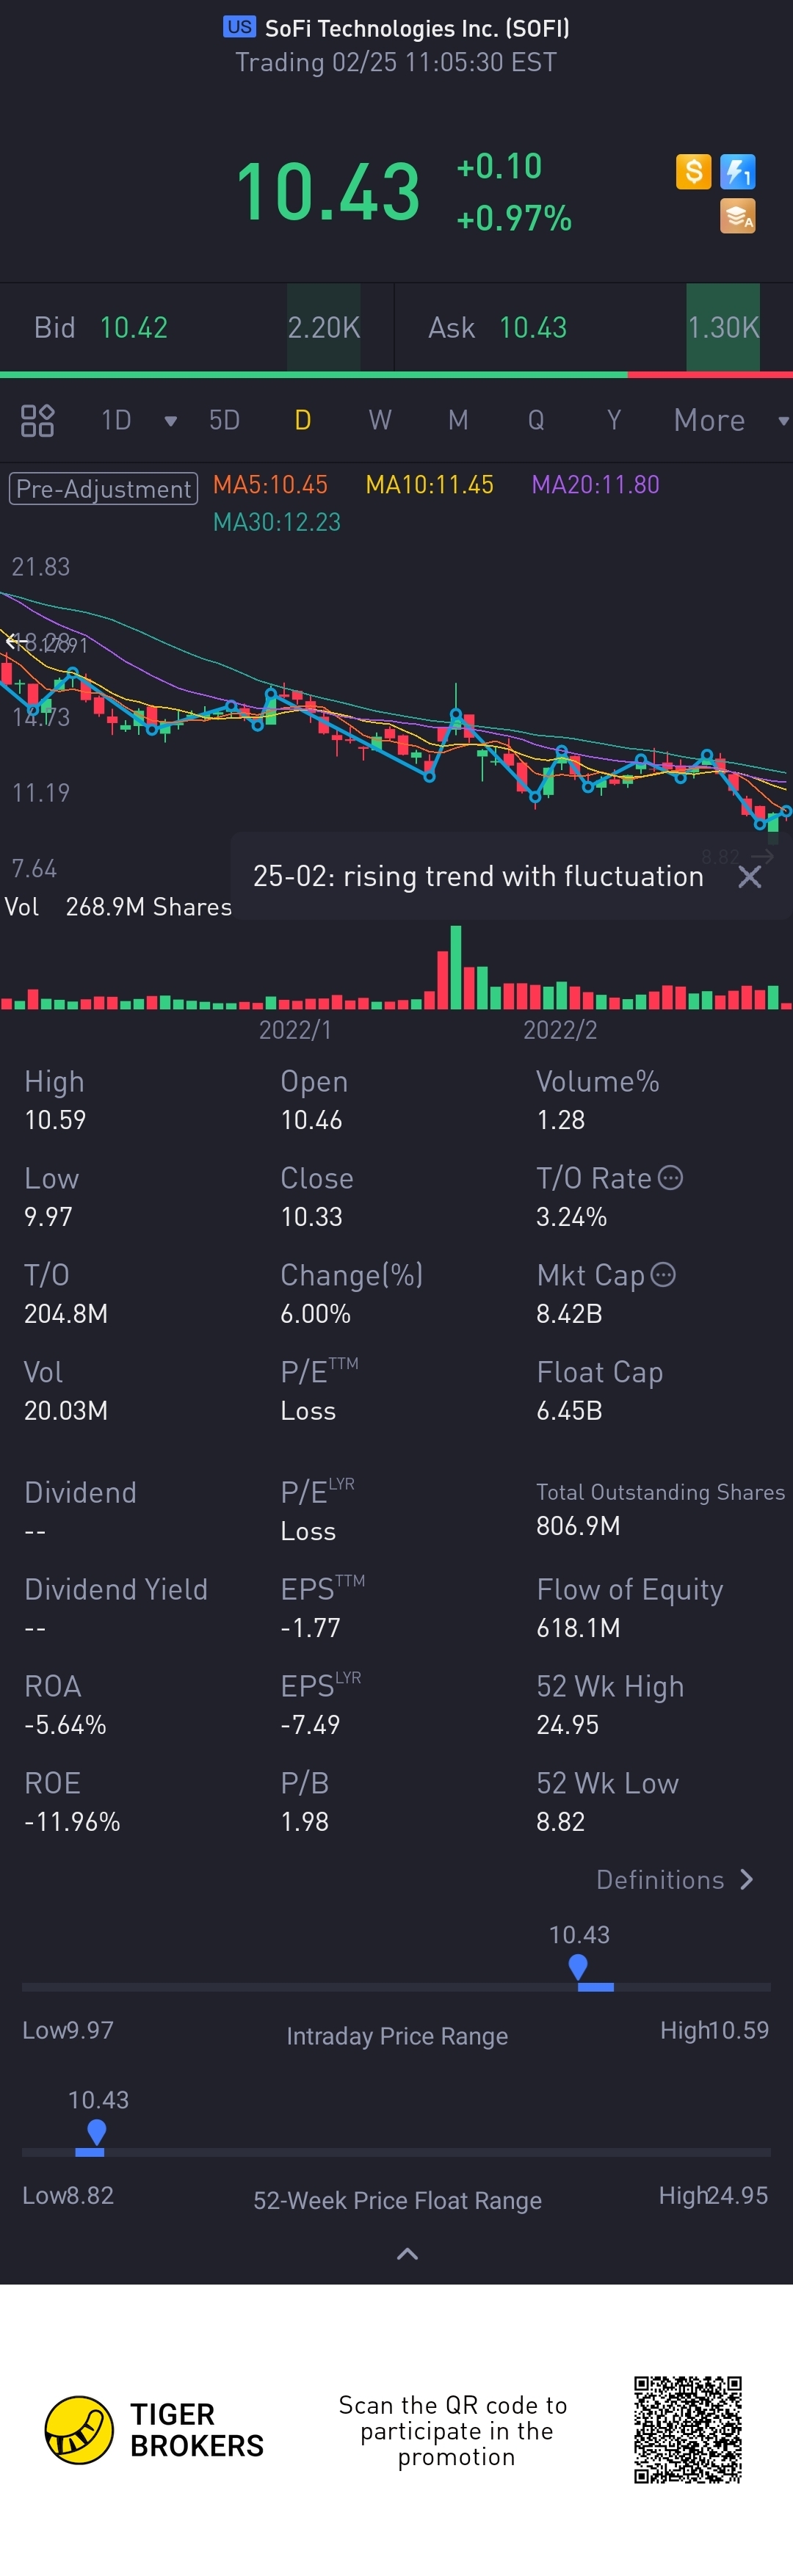The width and height of the screenshot is (793, 2576).
Task: Tap the Intraday Price Range marker
Action: (x=578, y=1967)
